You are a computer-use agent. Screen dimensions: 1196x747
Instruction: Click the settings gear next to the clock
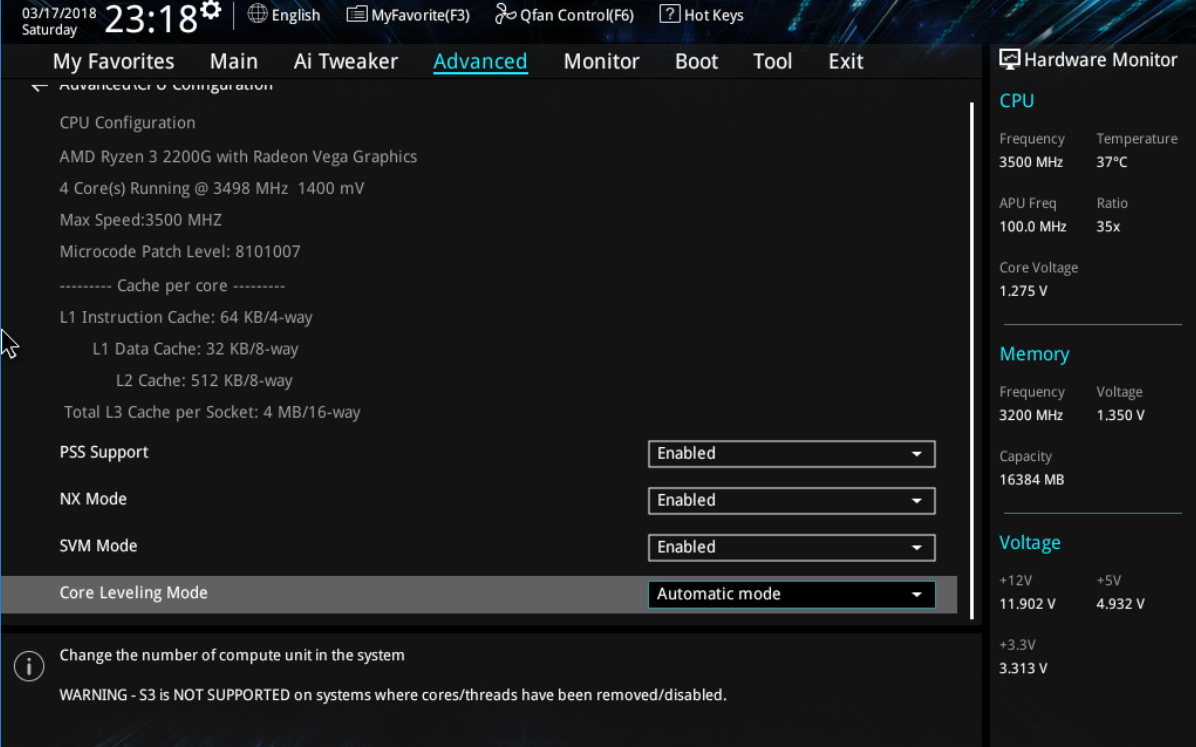click(x=211, y=11)
